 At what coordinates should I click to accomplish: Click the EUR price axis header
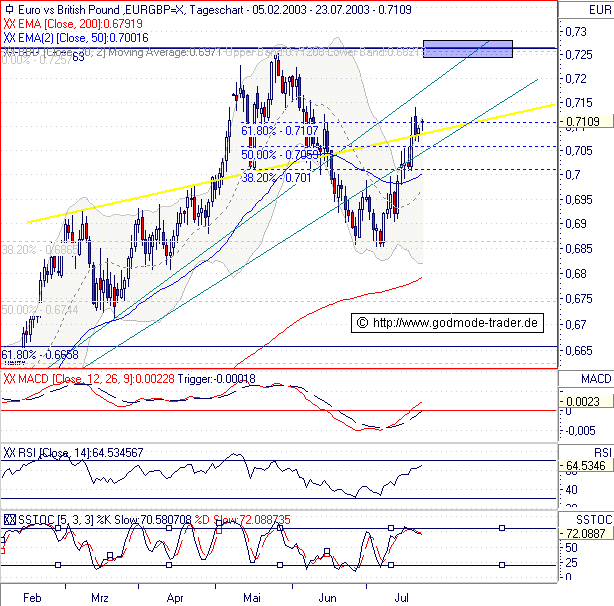[x=585, y=9]
